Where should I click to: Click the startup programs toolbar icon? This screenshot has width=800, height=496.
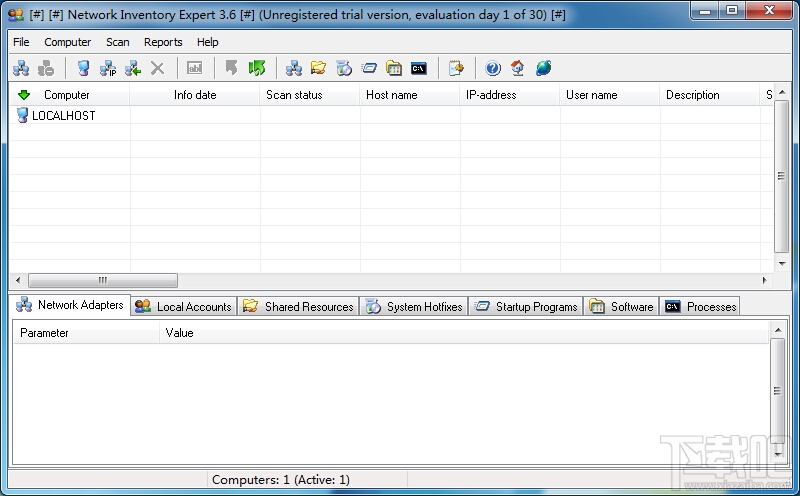(369, 68)
